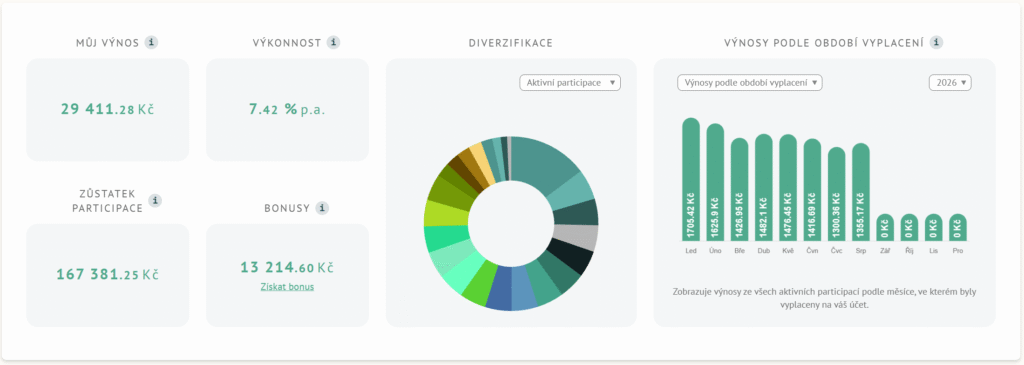Click the Čvn bar 1416.69 Kč

(x=812, y=189)
